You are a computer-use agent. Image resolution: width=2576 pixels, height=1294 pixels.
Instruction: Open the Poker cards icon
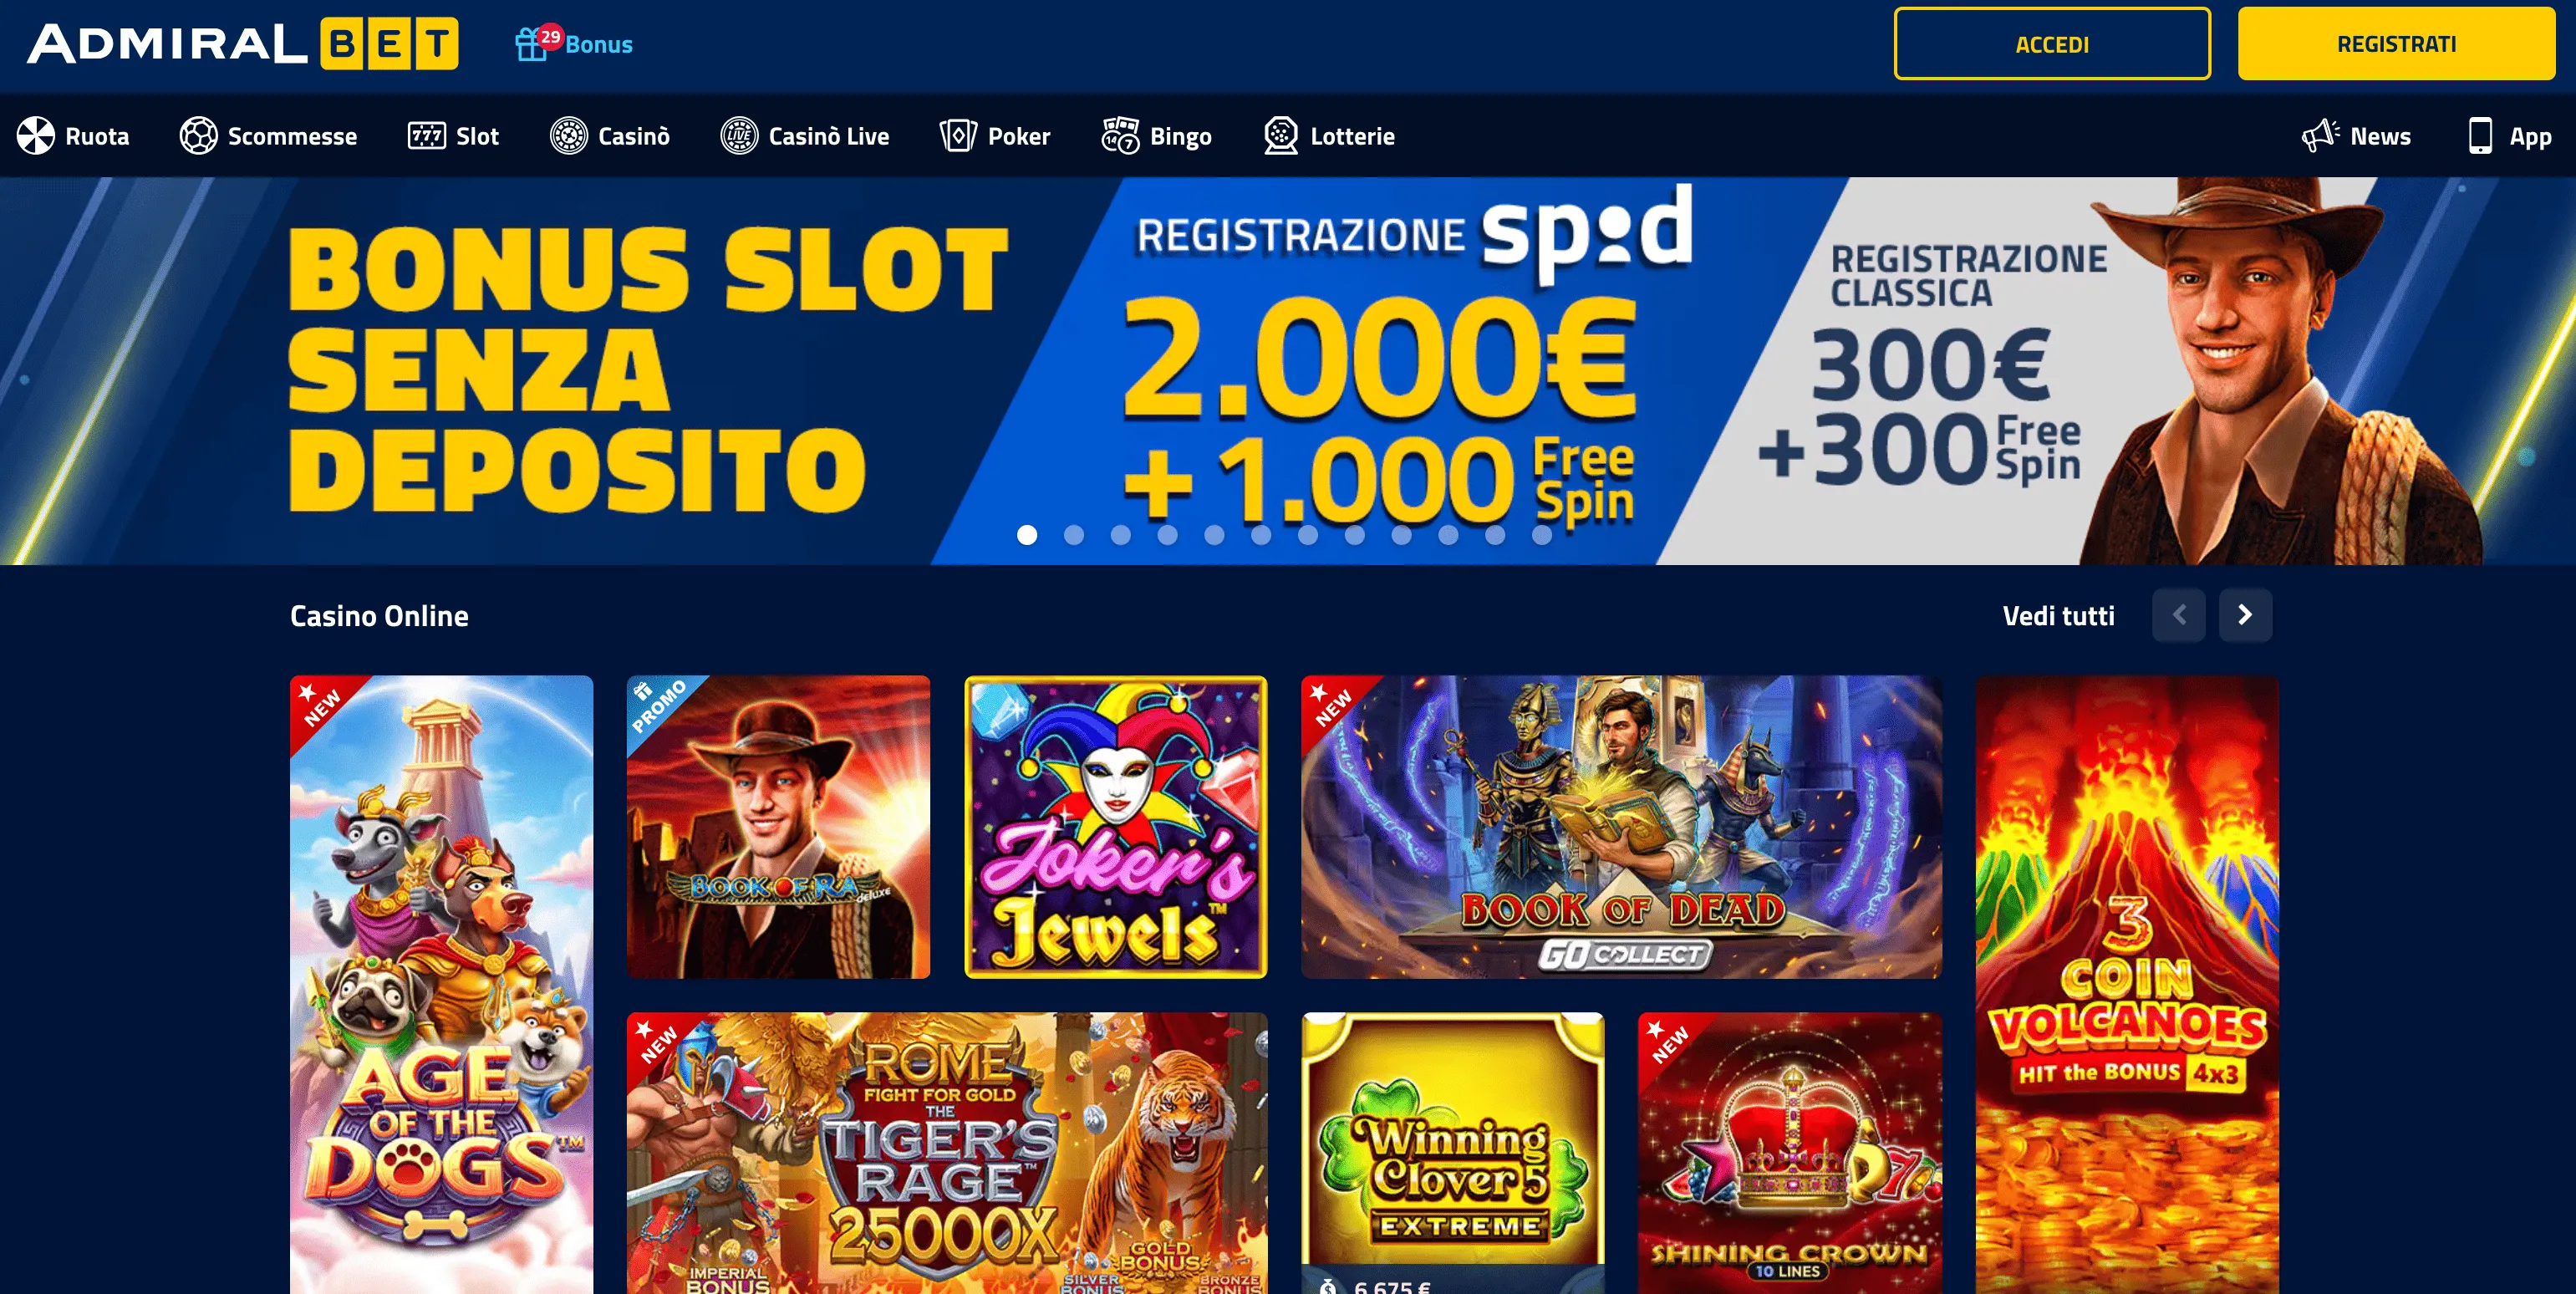[x=958, y=136]
